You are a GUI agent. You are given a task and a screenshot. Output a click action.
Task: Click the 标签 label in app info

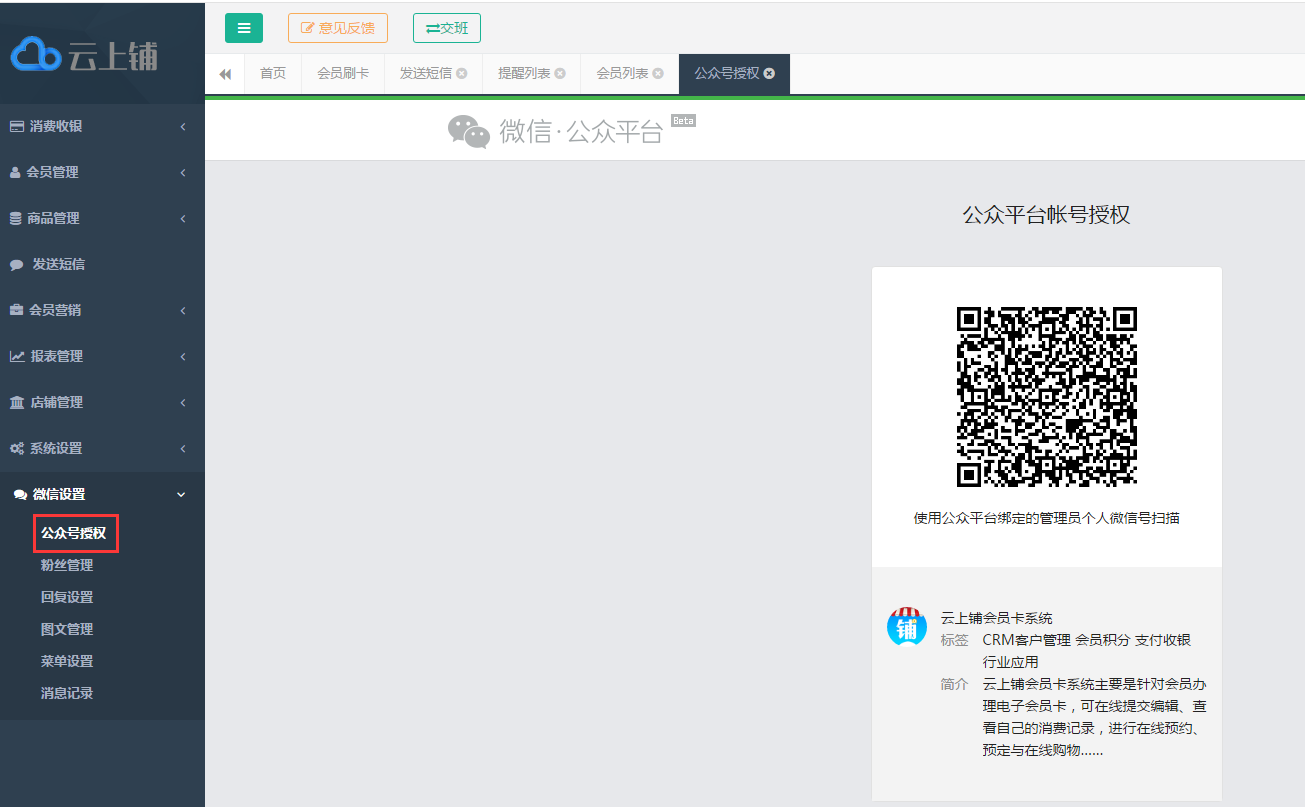click(x=955, y=640)
